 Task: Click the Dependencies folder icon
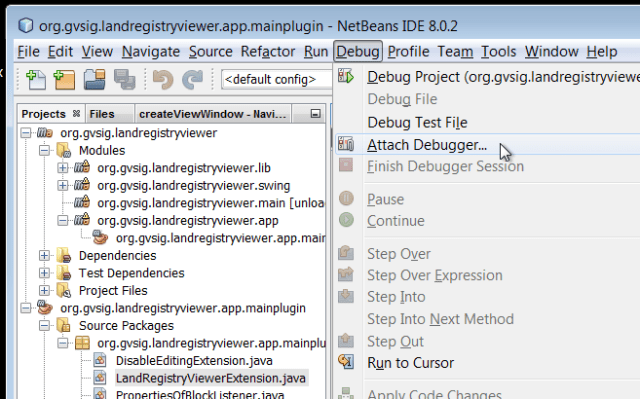click(x=64, y=255)
